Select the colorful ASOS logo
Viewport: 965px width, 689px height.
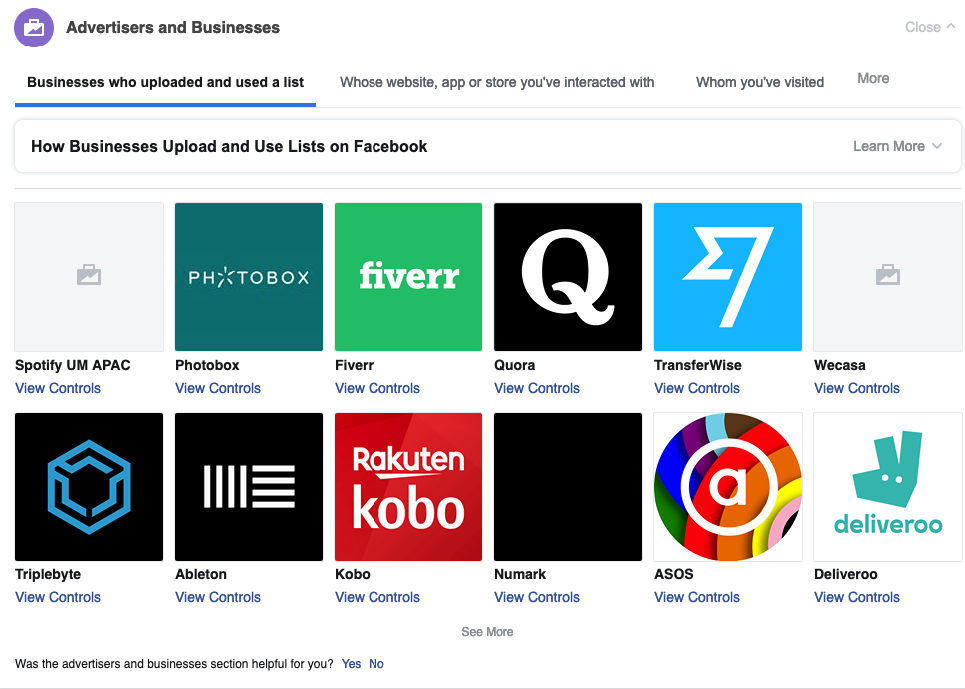[x=728, y=487]
